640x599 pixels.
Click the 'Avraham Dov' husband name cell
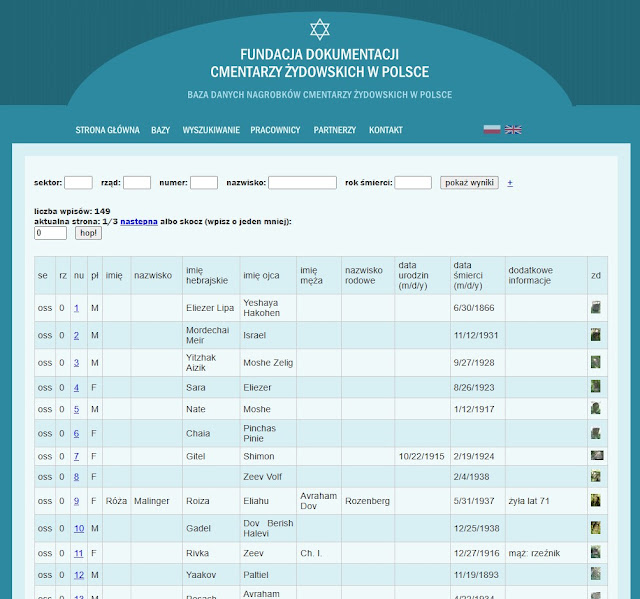[319, 501]
